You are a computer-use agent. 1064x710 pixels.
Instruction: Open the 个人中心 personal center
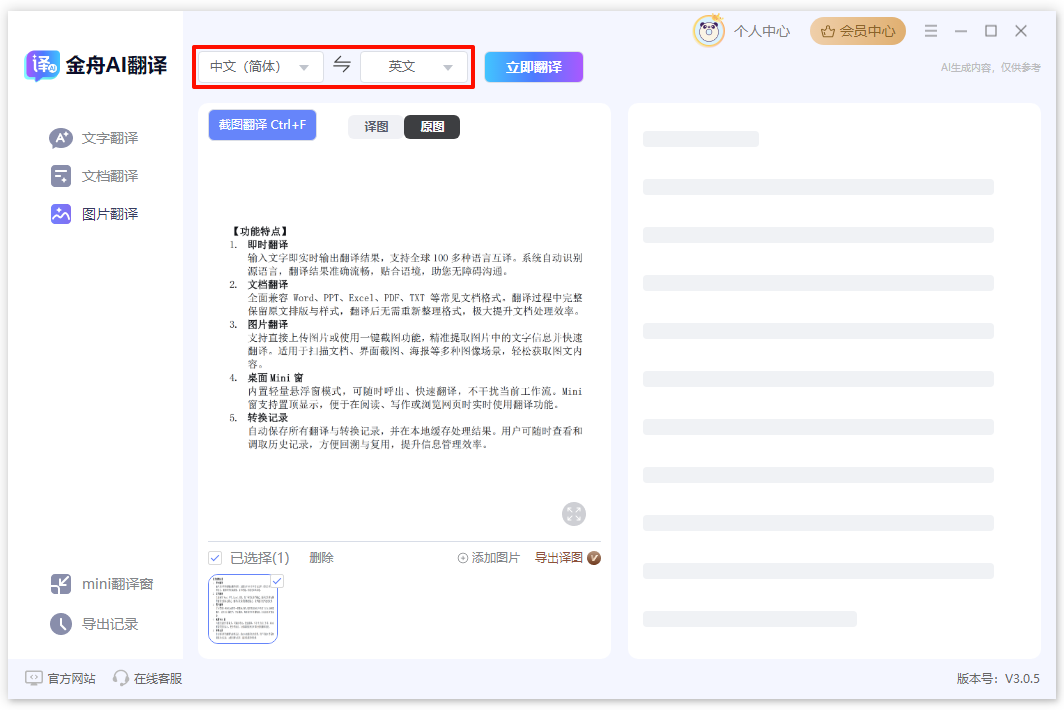coord(762,30)
